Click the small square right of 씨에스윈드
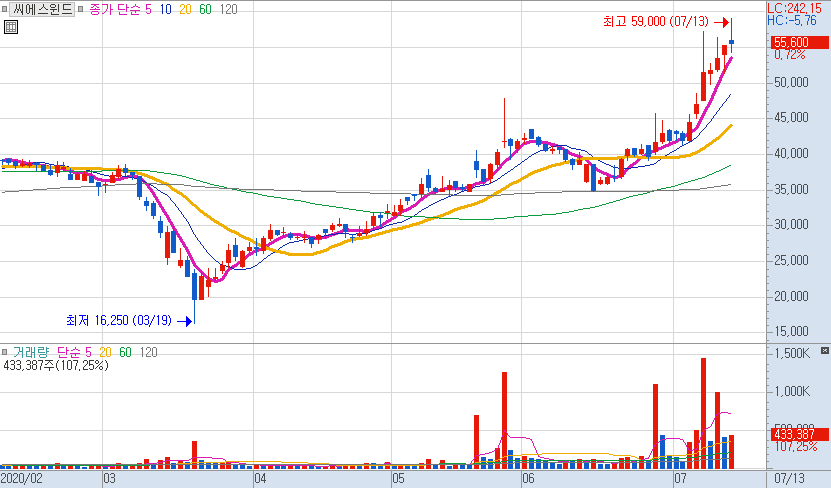Image resolution: width=831 pixels, height=488 pixels. [80, 9]
